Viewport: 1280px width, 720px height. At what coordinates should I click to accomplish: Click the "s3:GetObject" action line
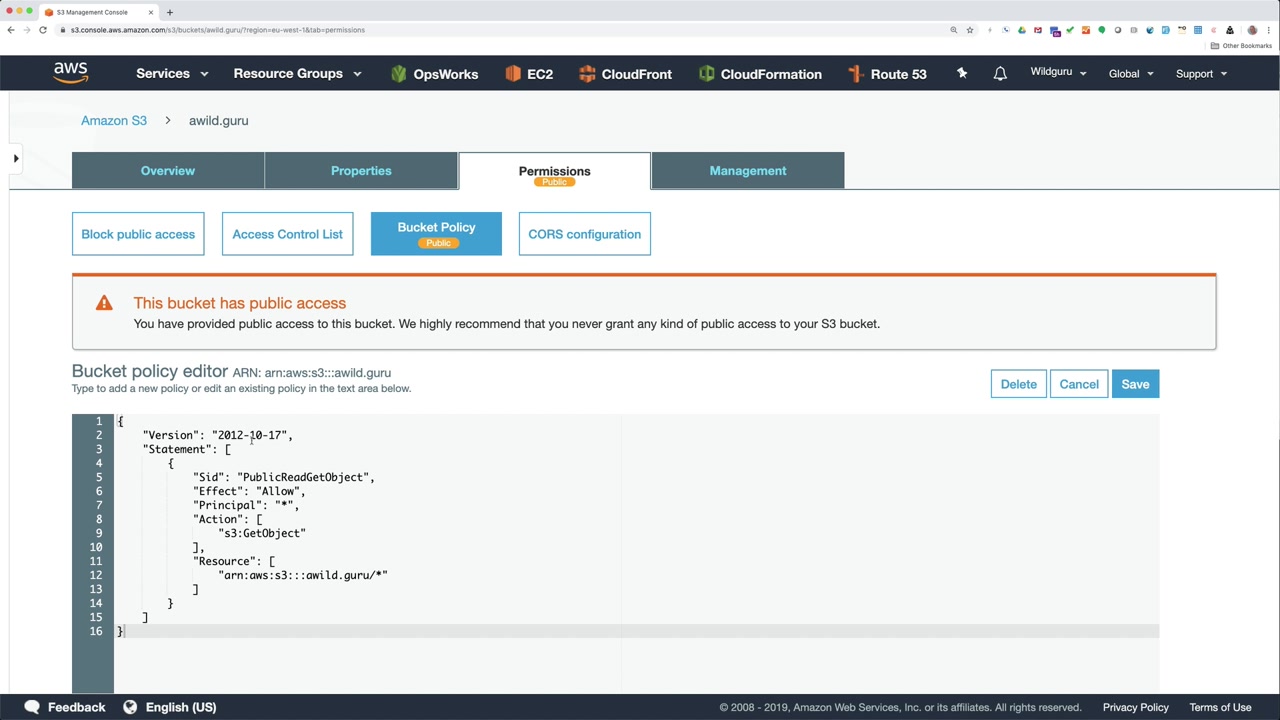pyautogui.click(x=262, y=533)
